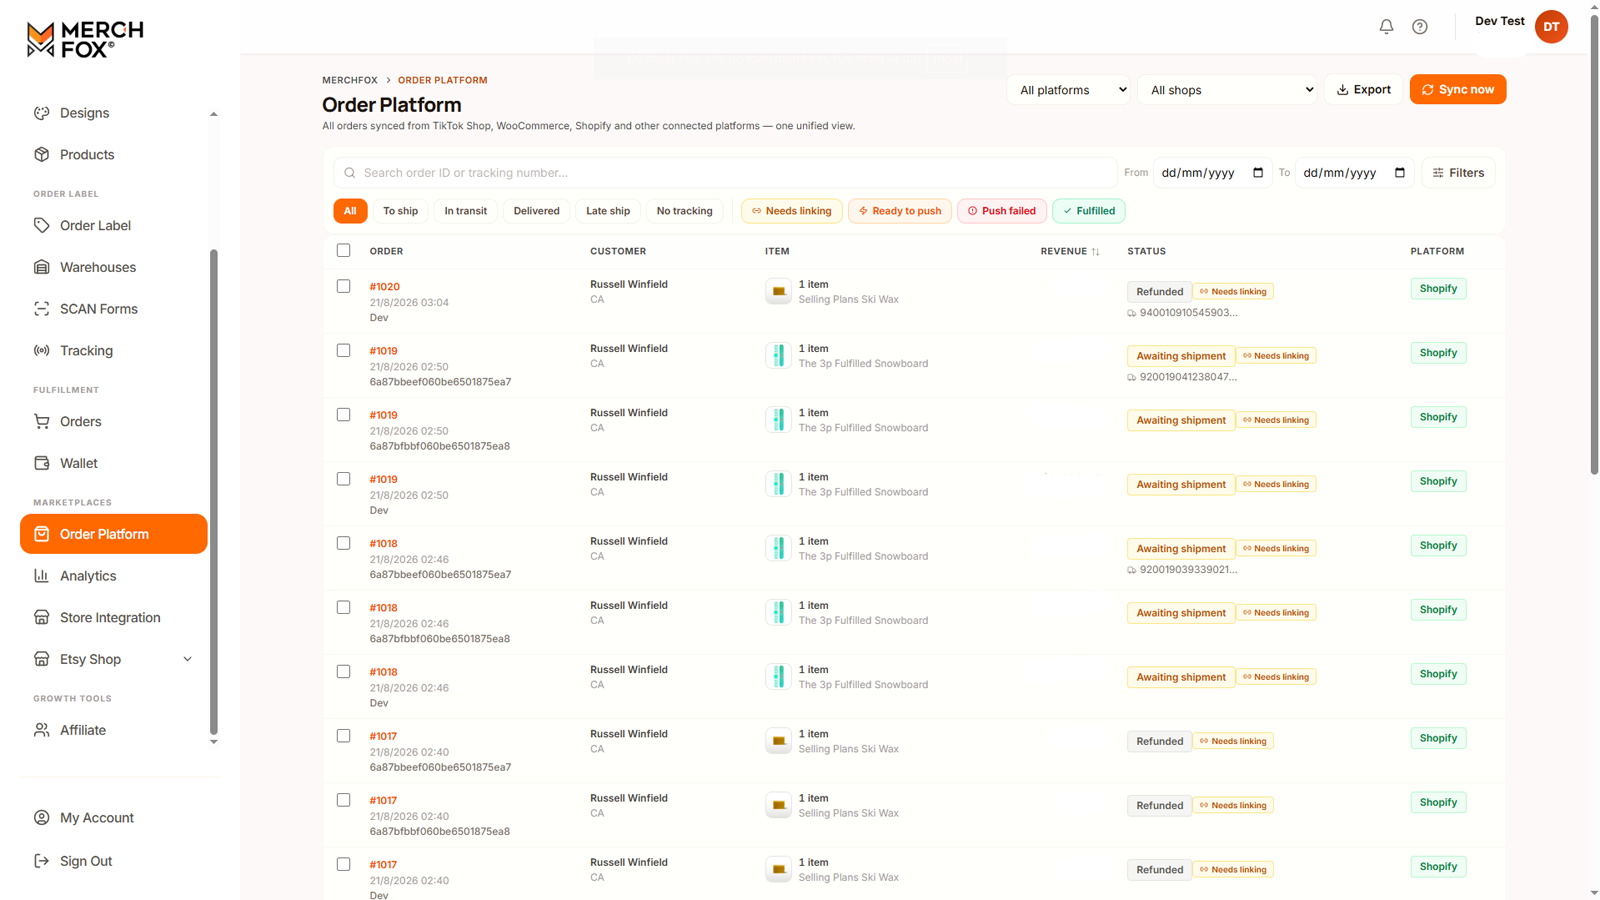This screenshot has height=900, width=1600.
Task: Open the From date calendar picker
Action: pyautogui.click(x=1258, y=173)
